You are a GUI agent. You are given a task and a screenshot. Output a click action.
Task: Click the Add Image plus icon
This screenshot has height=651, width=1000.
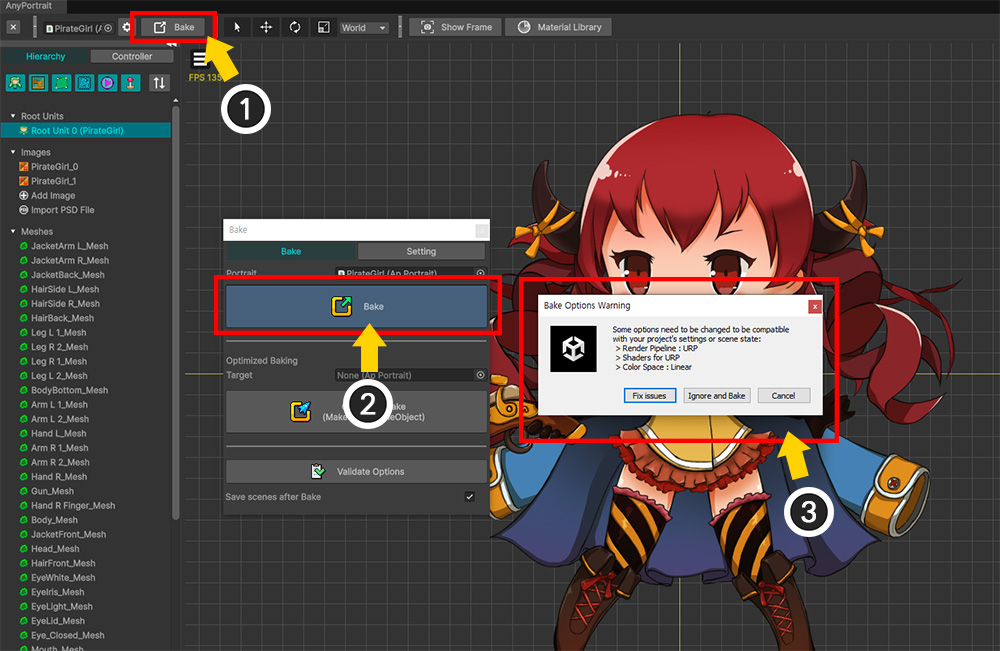click(x=24, y=196)
